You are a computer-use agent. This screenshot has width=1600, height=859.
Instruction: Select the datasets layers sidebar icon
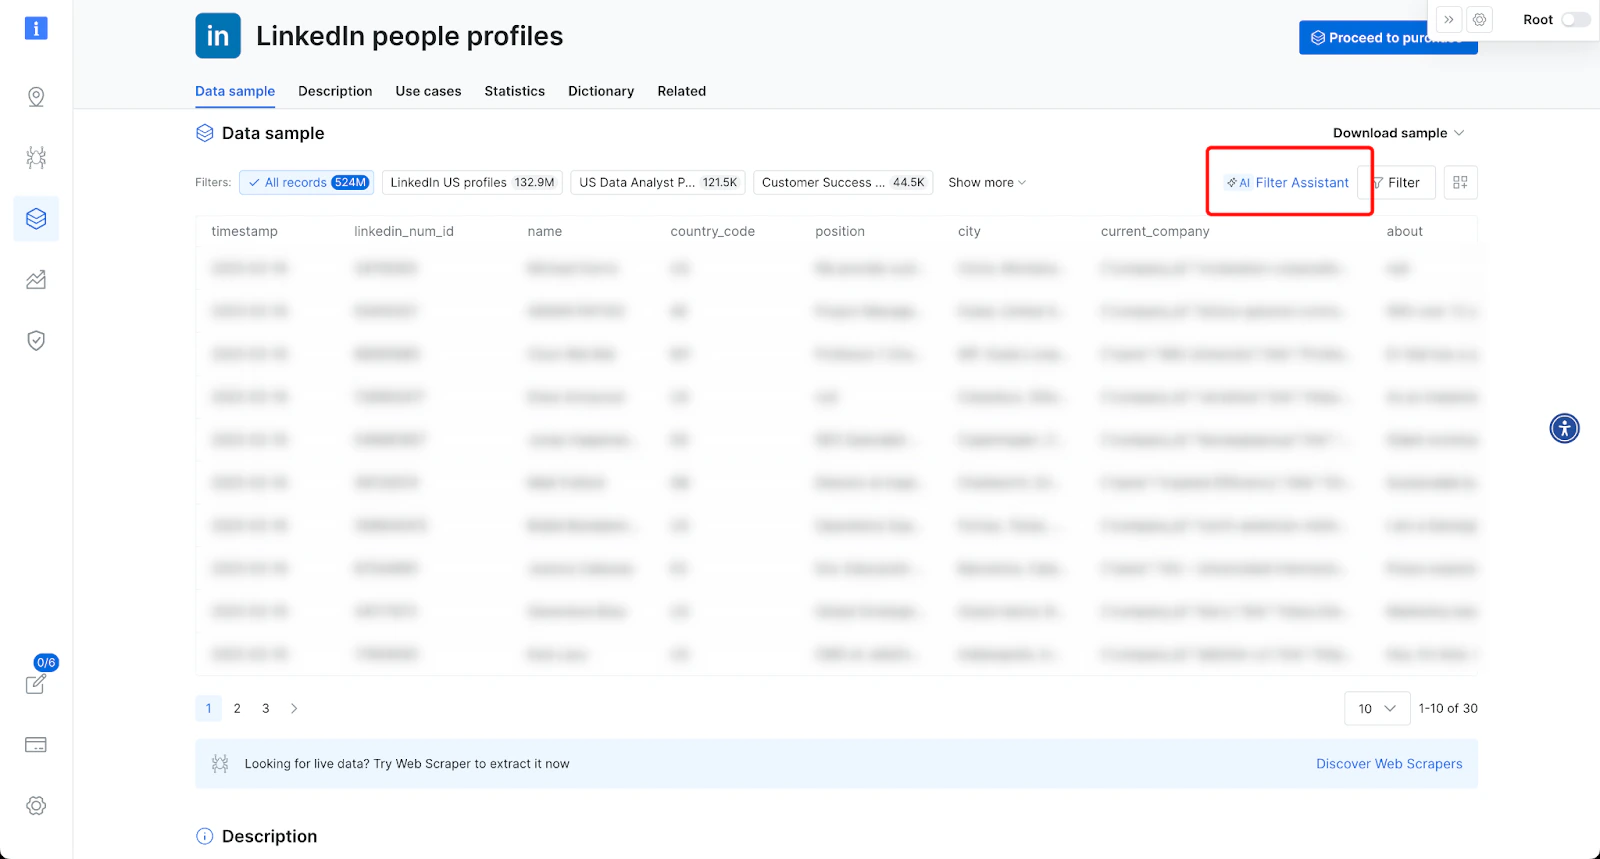click(x=36, y=218)
